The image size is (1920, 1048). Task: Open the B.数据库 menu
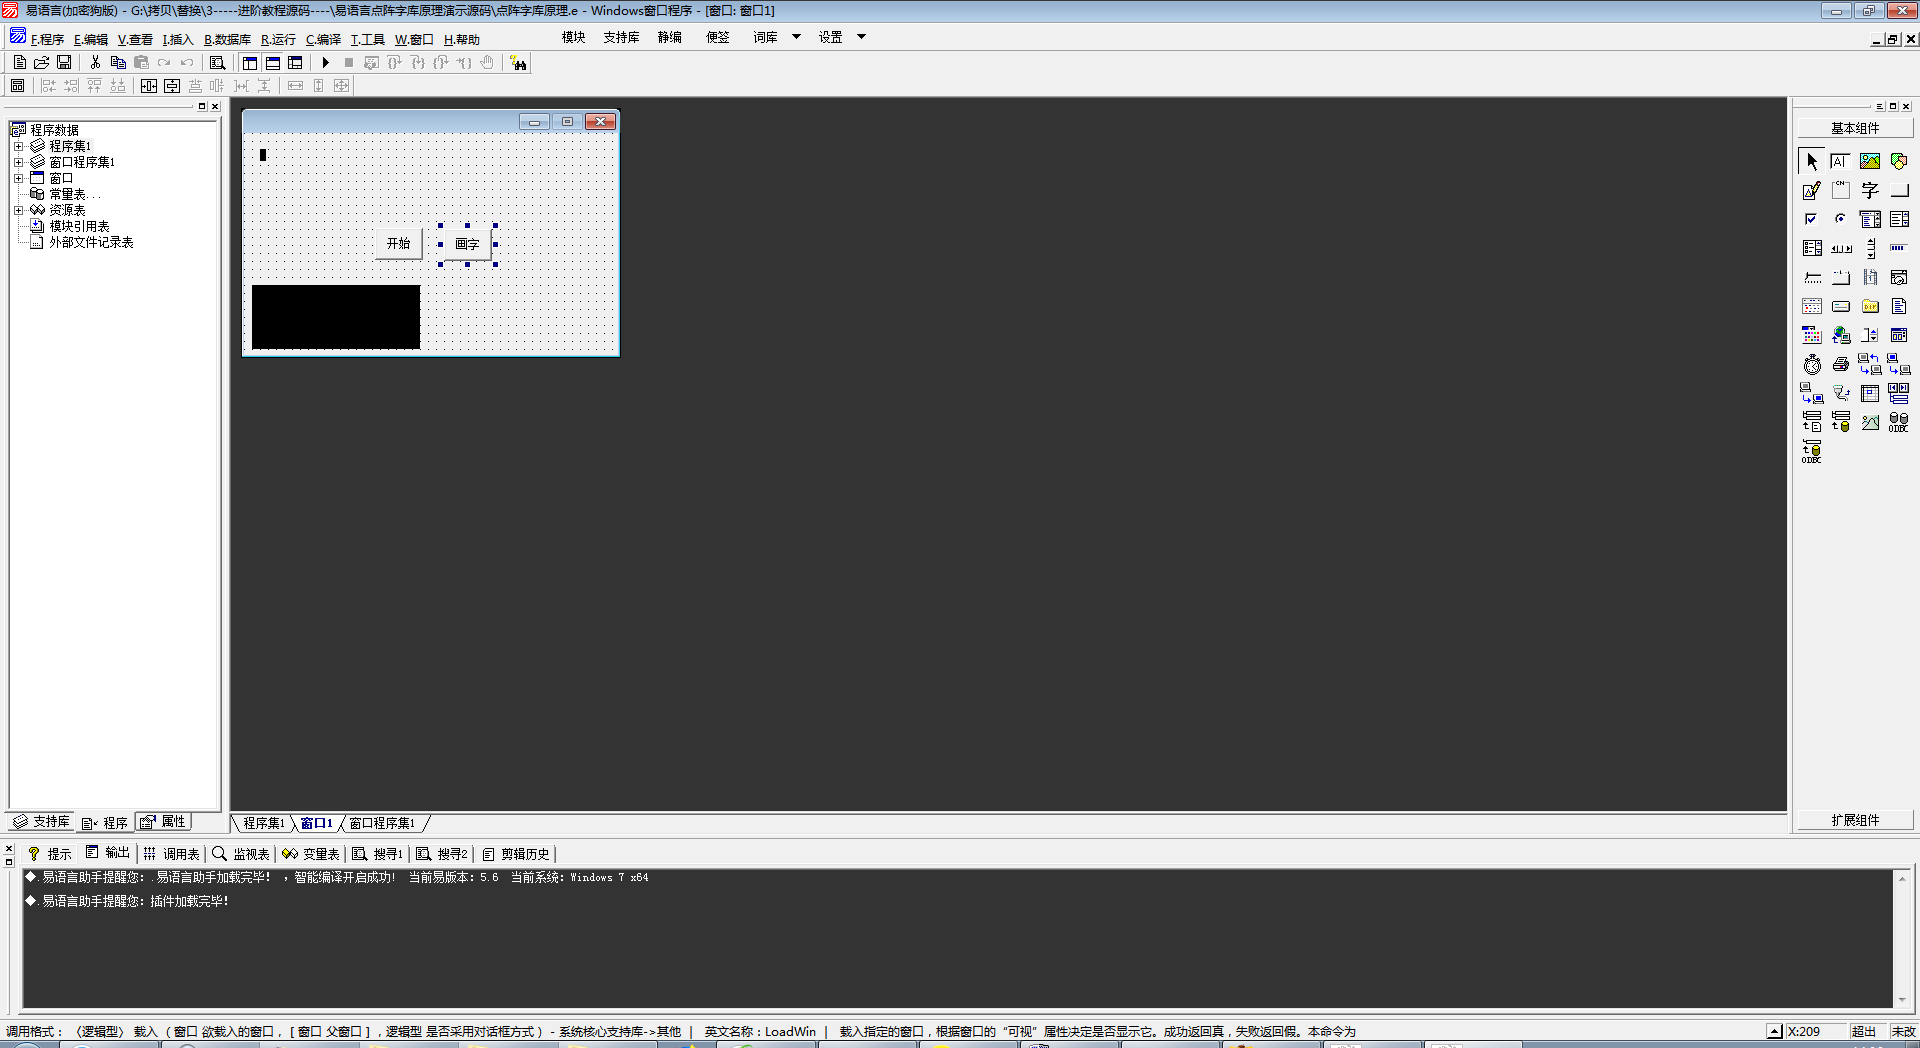pos(227,40)
